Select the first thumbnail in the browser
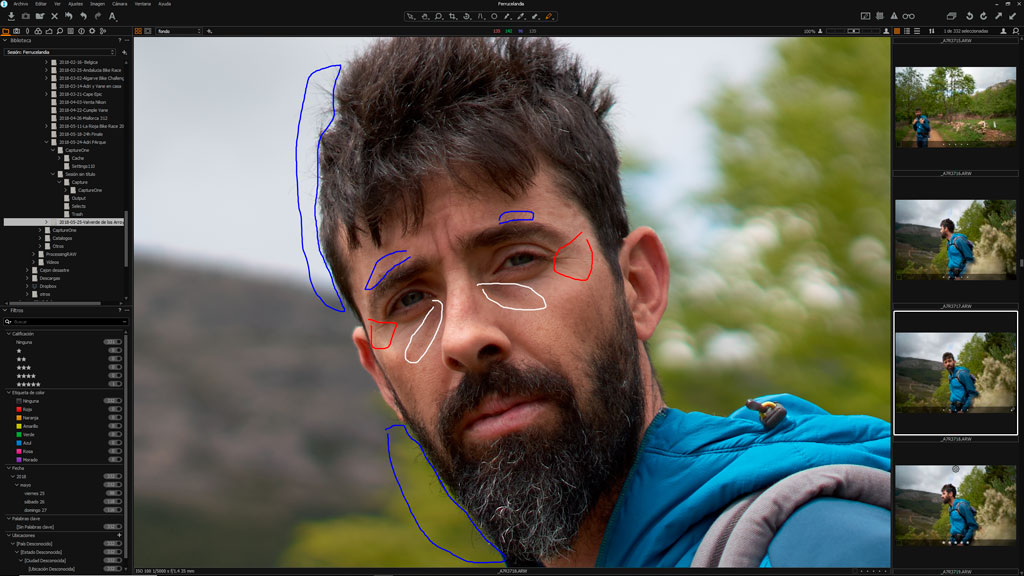Image resolution: width=1024 pixels, height=576 pixels. [955, 107]
